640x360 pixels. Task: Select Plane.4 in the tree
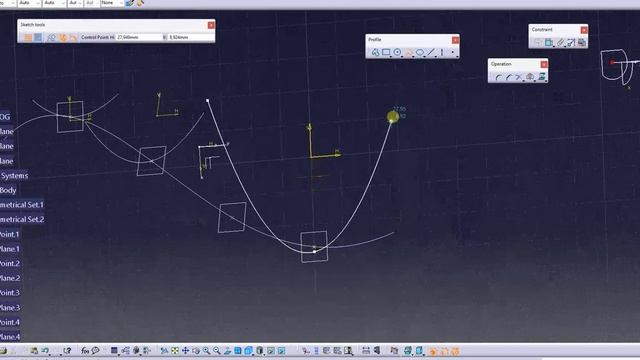point(10,337)
